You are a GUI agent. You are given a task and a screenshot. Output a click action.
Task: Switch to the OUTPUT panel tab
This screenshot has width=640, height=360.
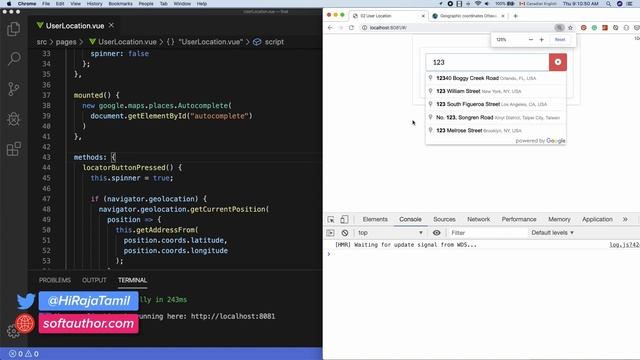point(94,280)
